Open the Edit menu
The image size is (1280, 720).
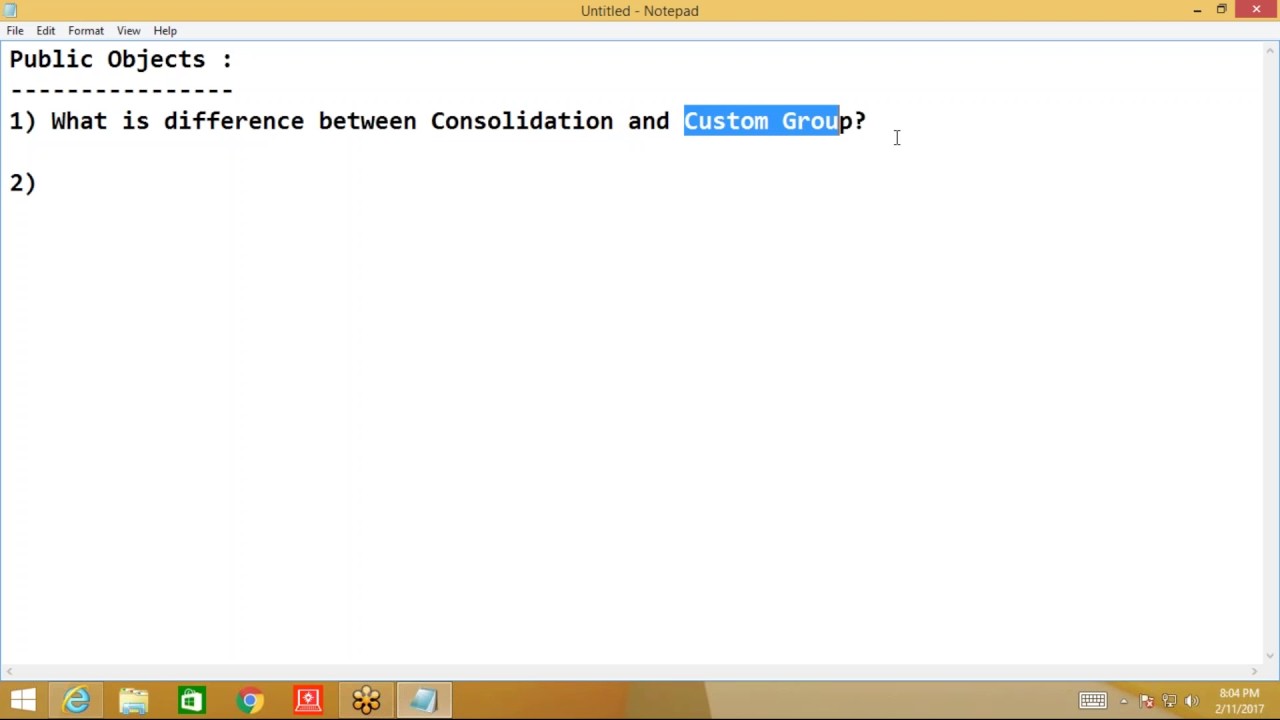tap(46, 31)
